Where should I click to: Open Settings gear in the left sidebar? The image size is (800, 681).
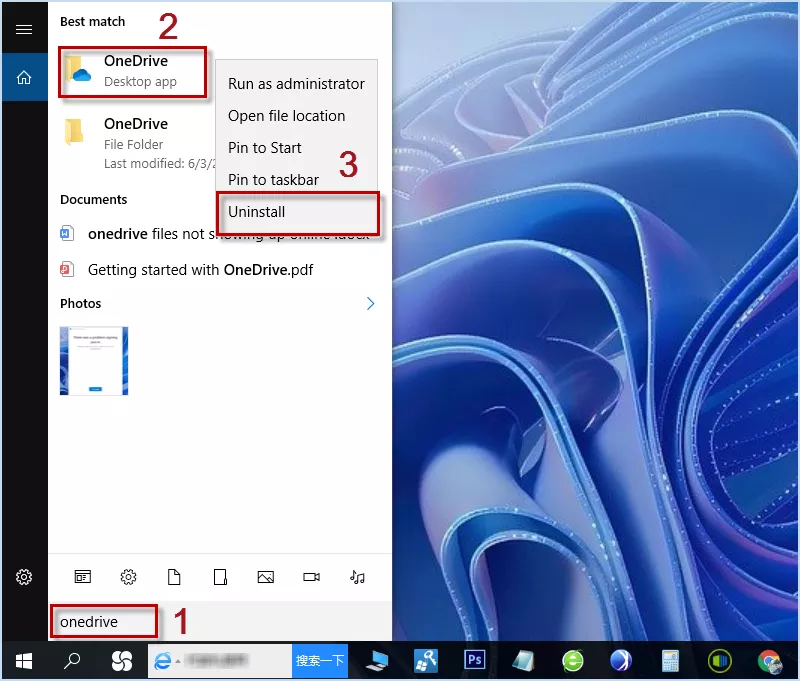tap(24, 577)
